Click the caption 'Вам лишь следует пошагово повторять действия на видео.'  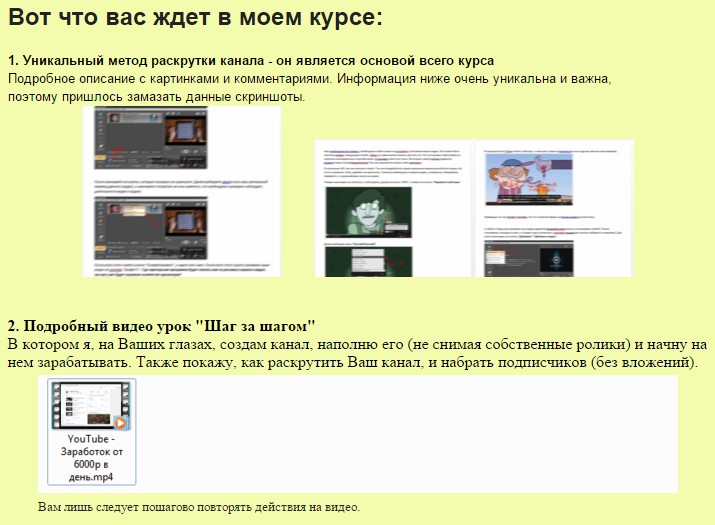[199, 507]
